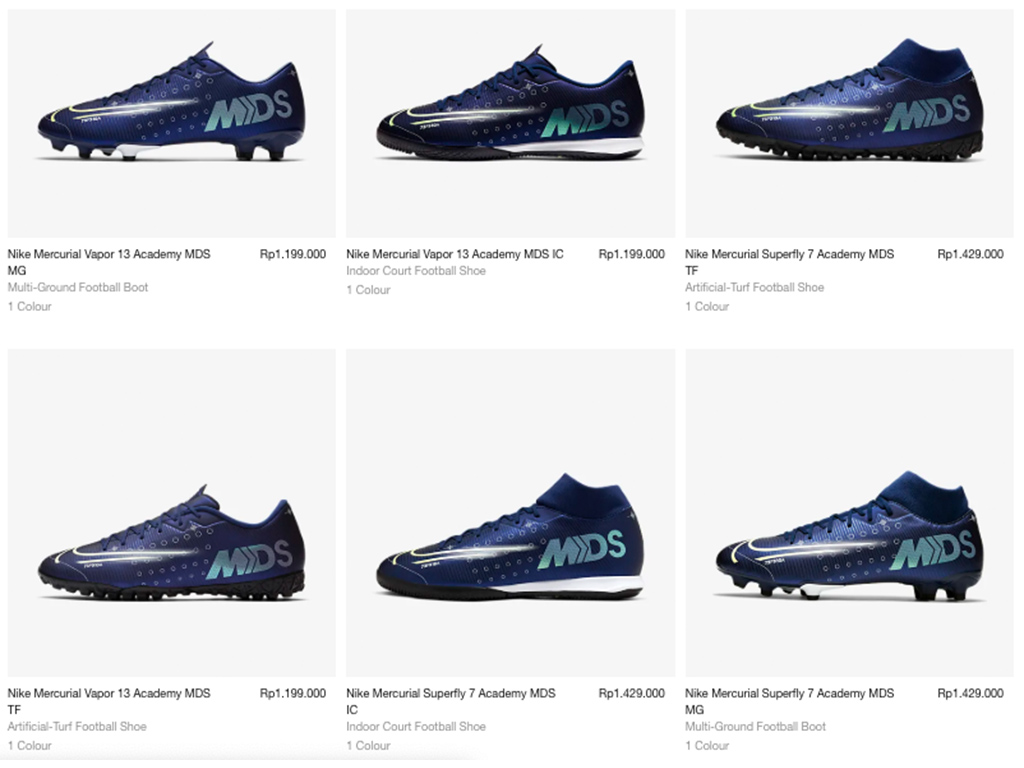Click Rp1.429.000 price of Superfly 7 MG

tap(970, 694)
